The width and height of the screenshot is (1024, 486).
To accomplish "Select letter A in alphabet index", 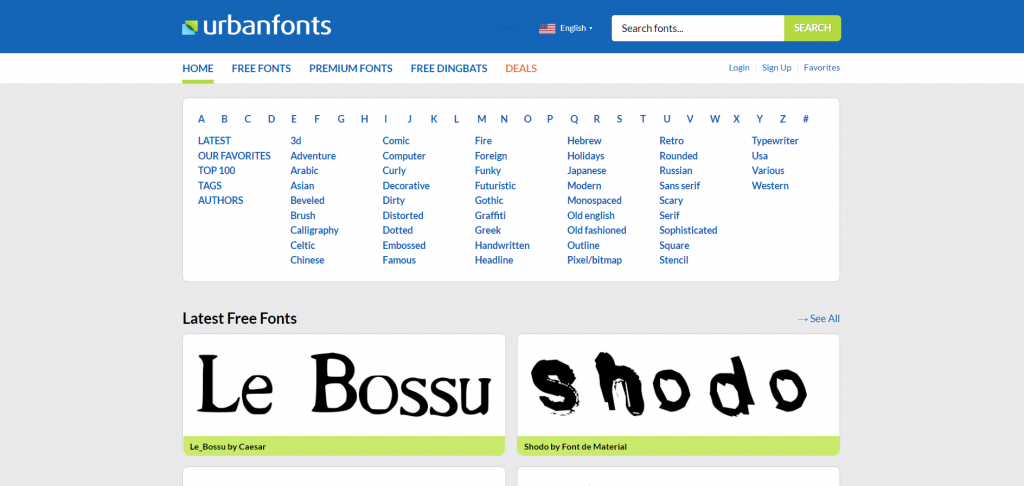I will coord(201,119).
